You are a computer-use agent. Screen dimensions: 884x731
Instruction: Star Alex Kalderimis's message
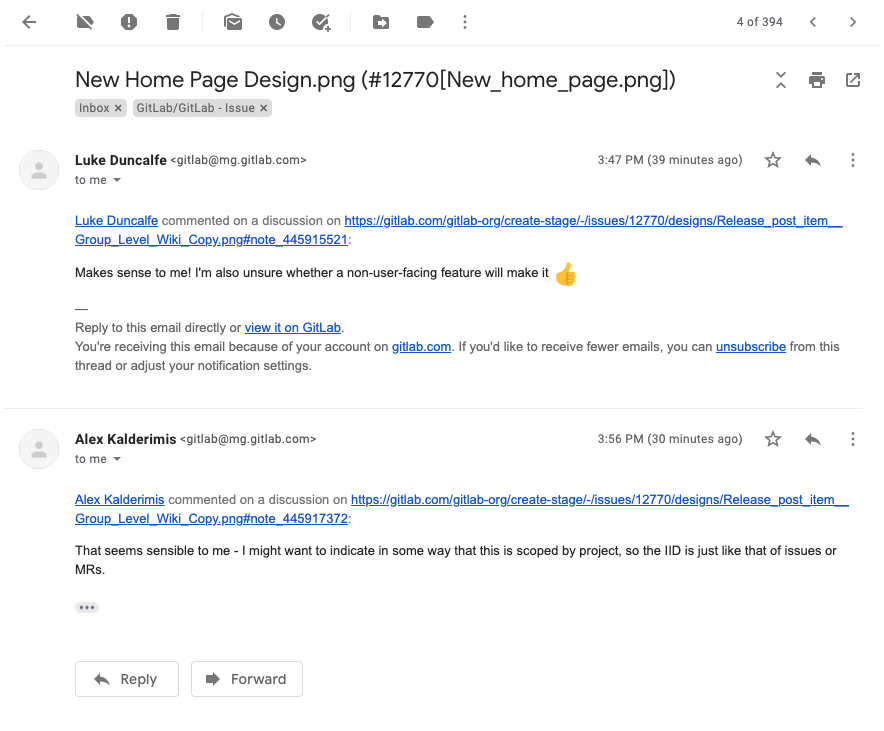click(x=772, y=439)
